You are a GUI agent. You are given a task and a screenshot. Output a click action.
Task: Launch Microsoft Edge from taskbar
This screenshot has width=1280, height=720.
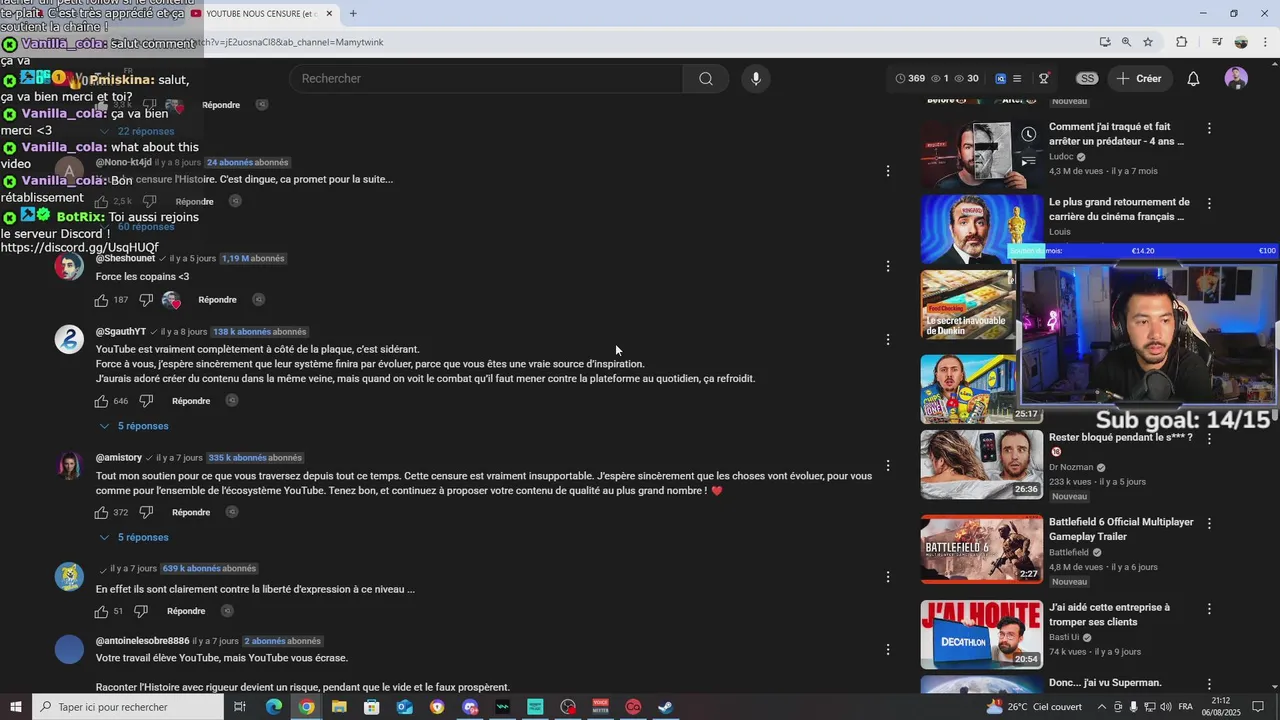(273, 707)
